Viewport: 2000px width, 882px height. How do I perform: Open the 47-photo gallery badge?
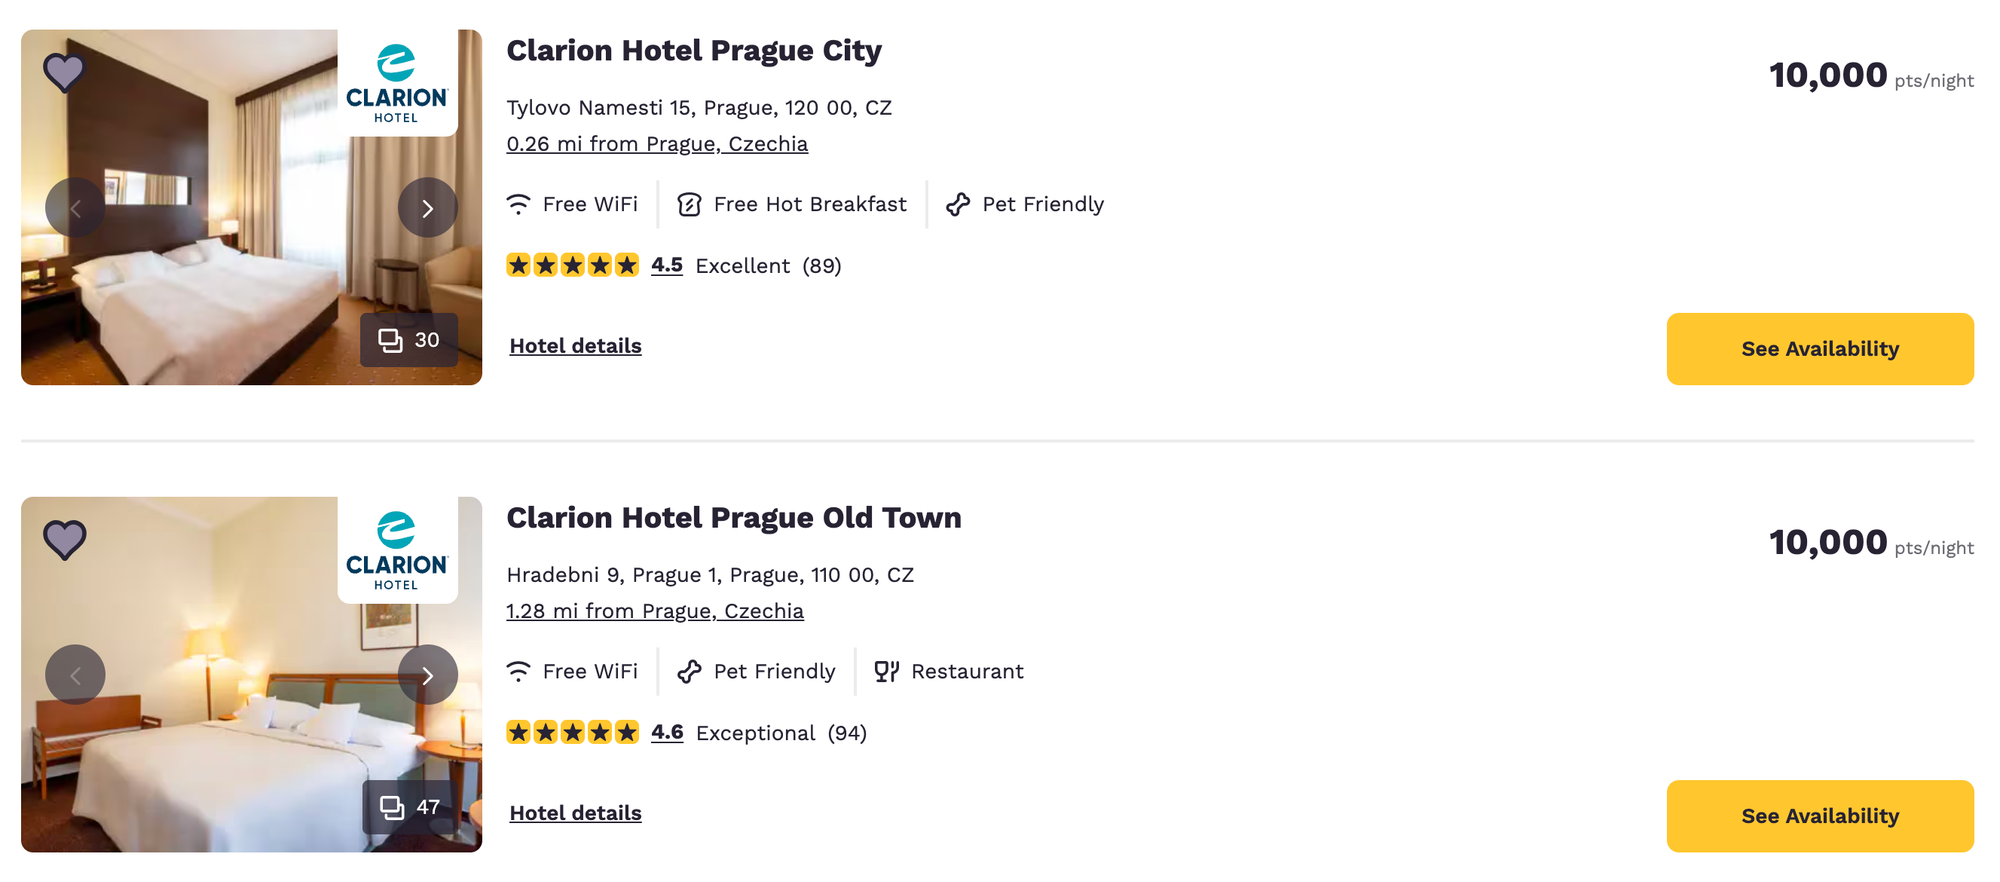(x=410, y=807)
